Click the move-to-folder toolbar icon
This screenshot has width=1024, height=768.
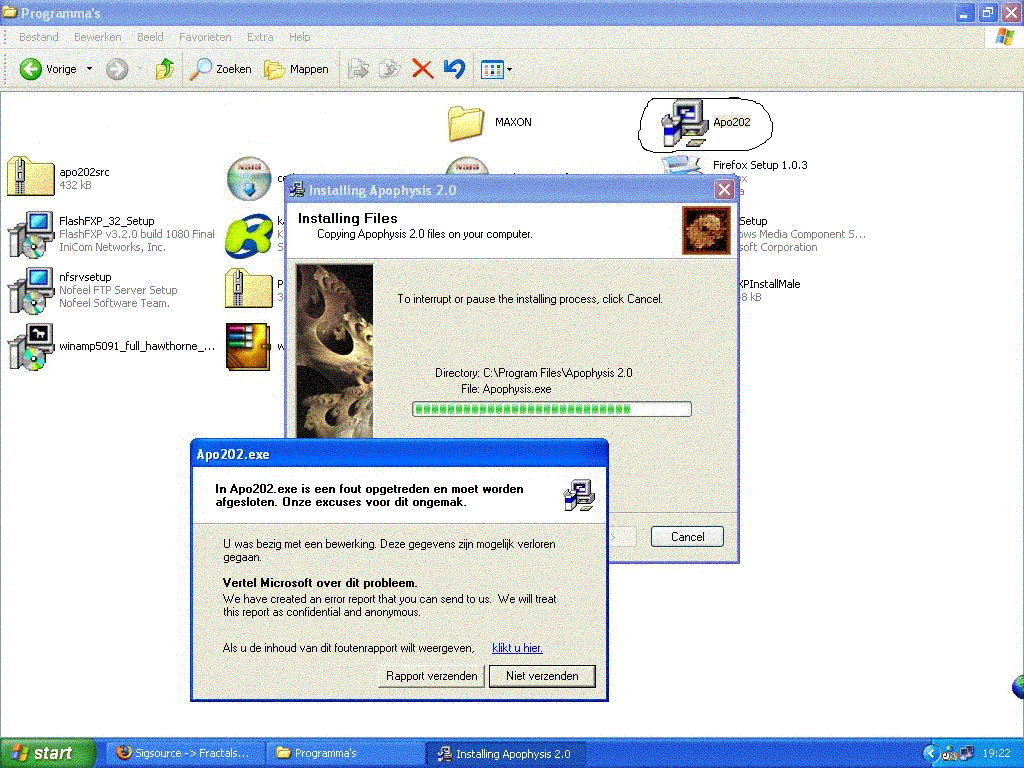tap(358, 69)
